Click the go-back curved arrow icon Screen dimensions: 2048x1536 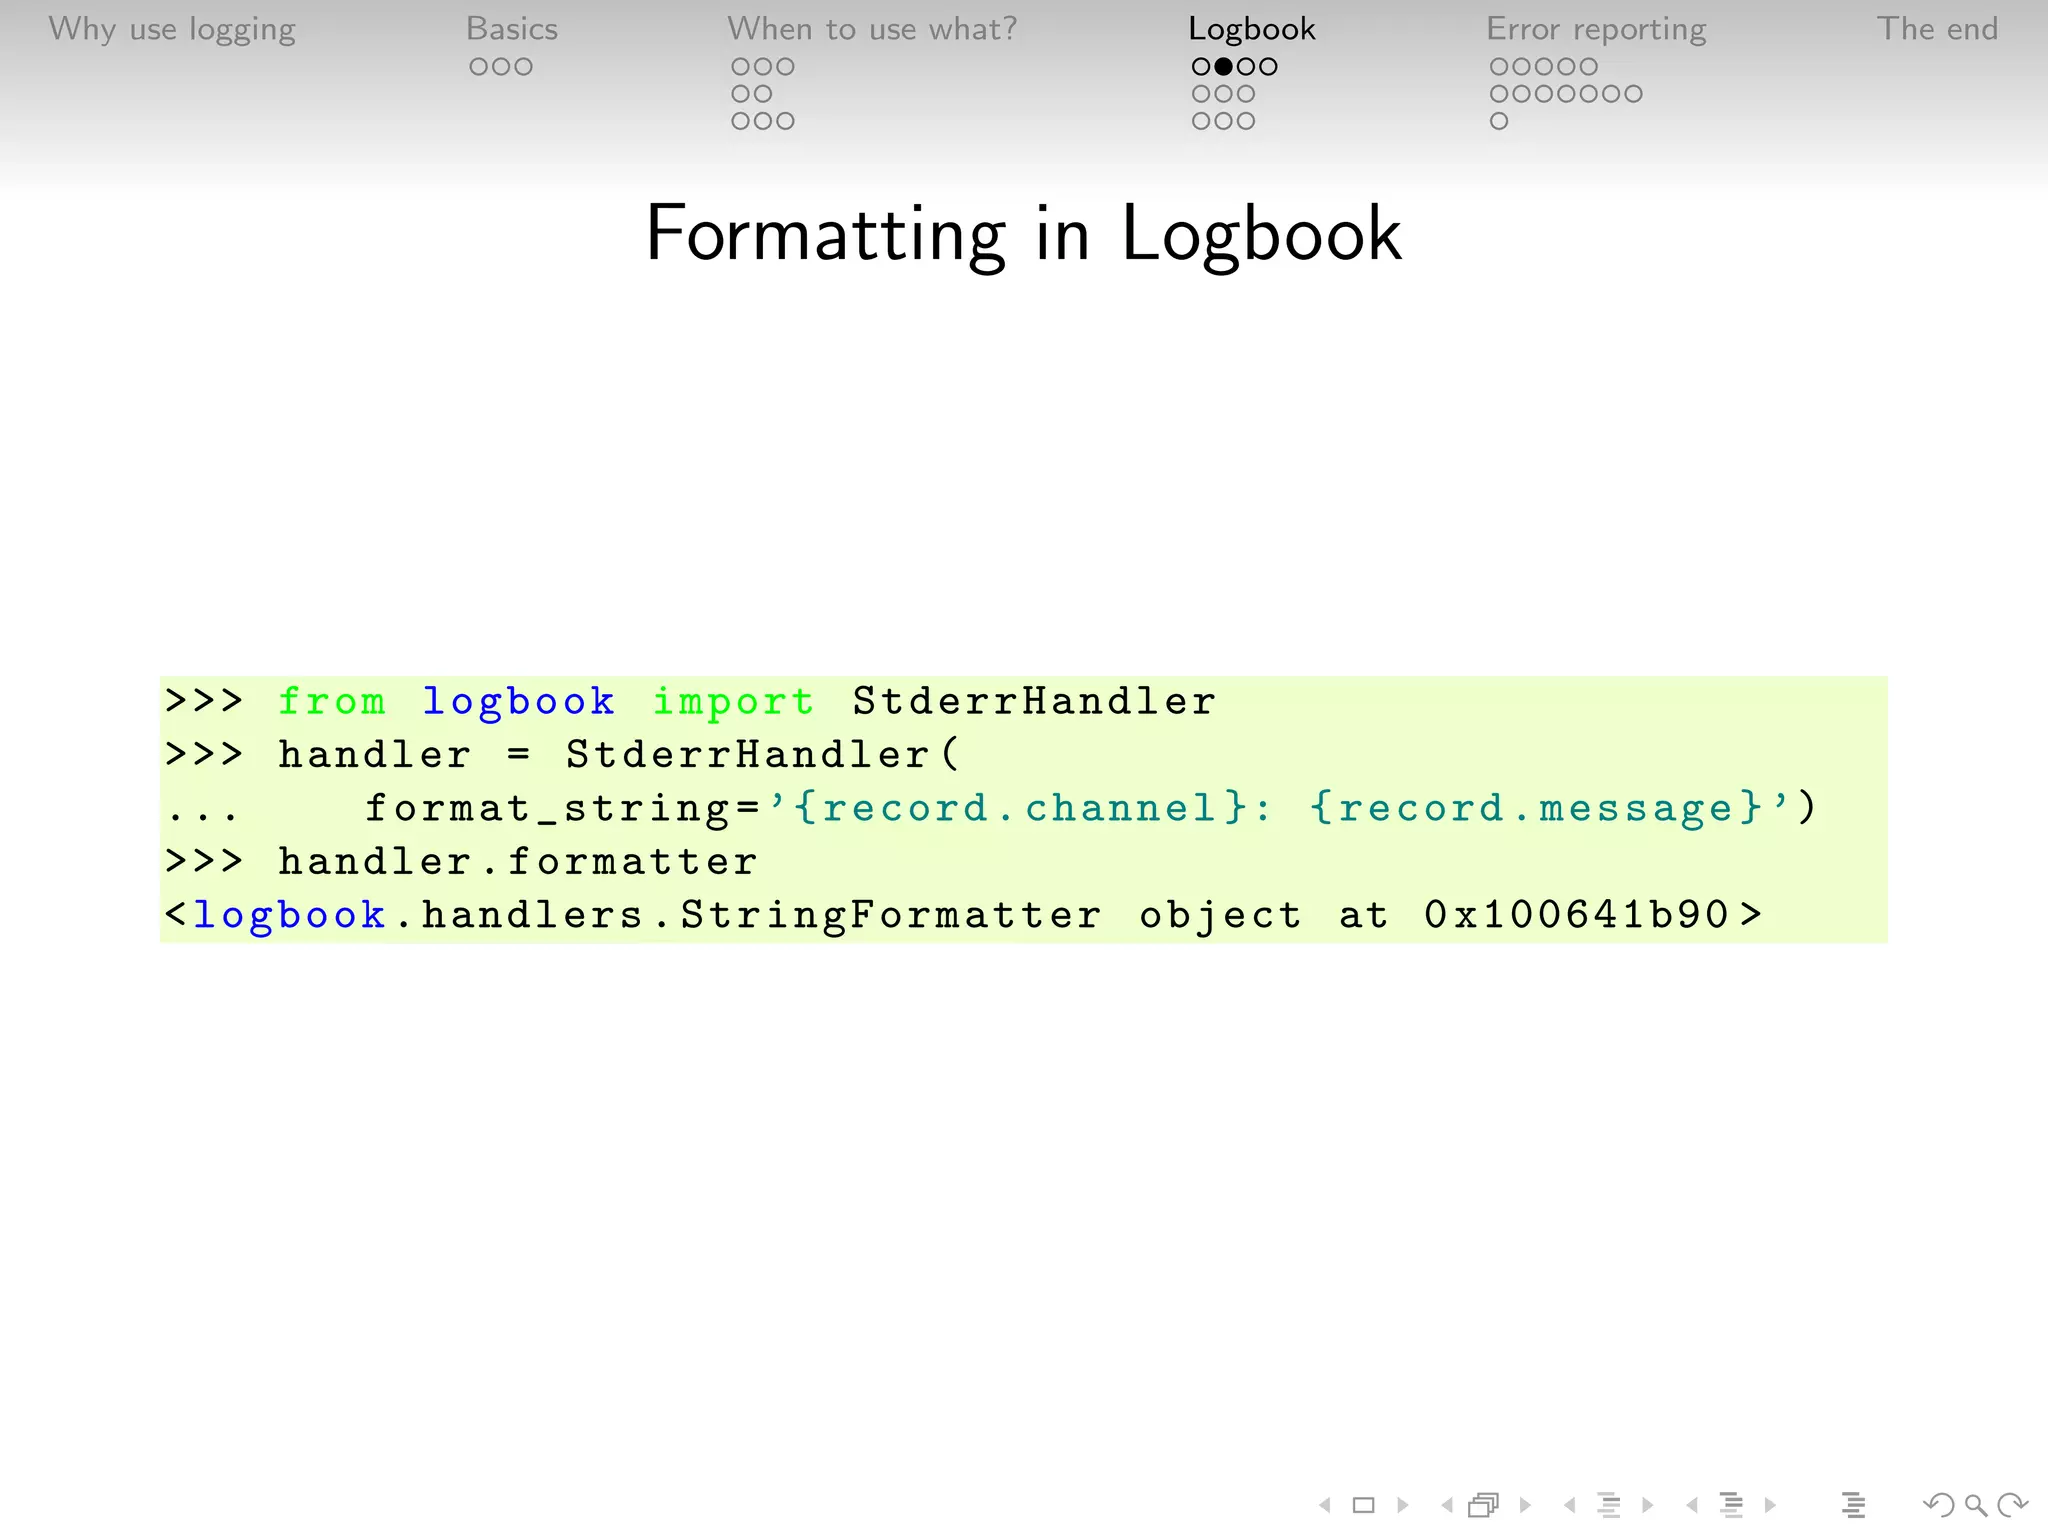pos(1938,1504)
